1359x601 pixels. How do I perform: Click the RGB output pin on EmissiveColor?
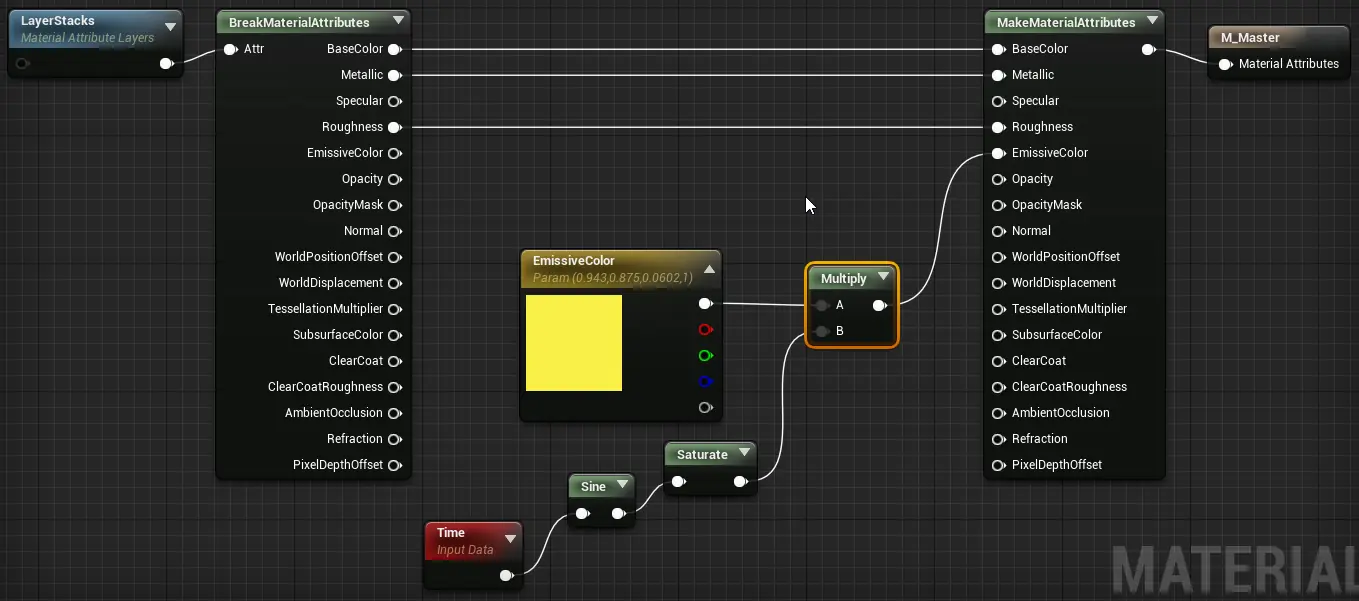(706, 303)
